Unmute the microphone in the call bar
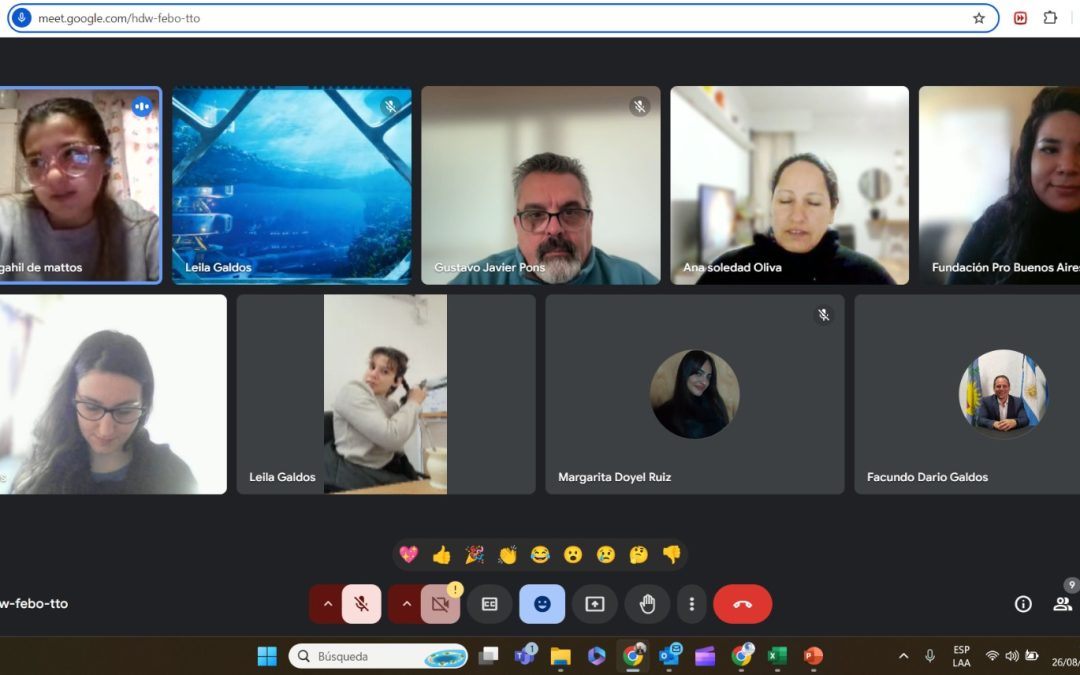Image resolution: width=1080 pixels, height=675 pixels. coord(361,604)
